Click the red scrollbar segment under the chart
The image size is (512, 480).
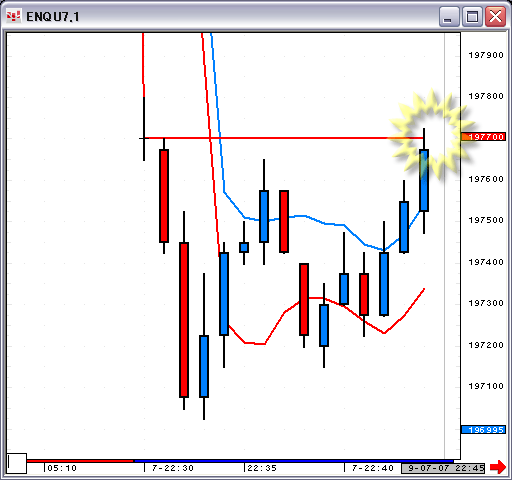click(80, 461)
